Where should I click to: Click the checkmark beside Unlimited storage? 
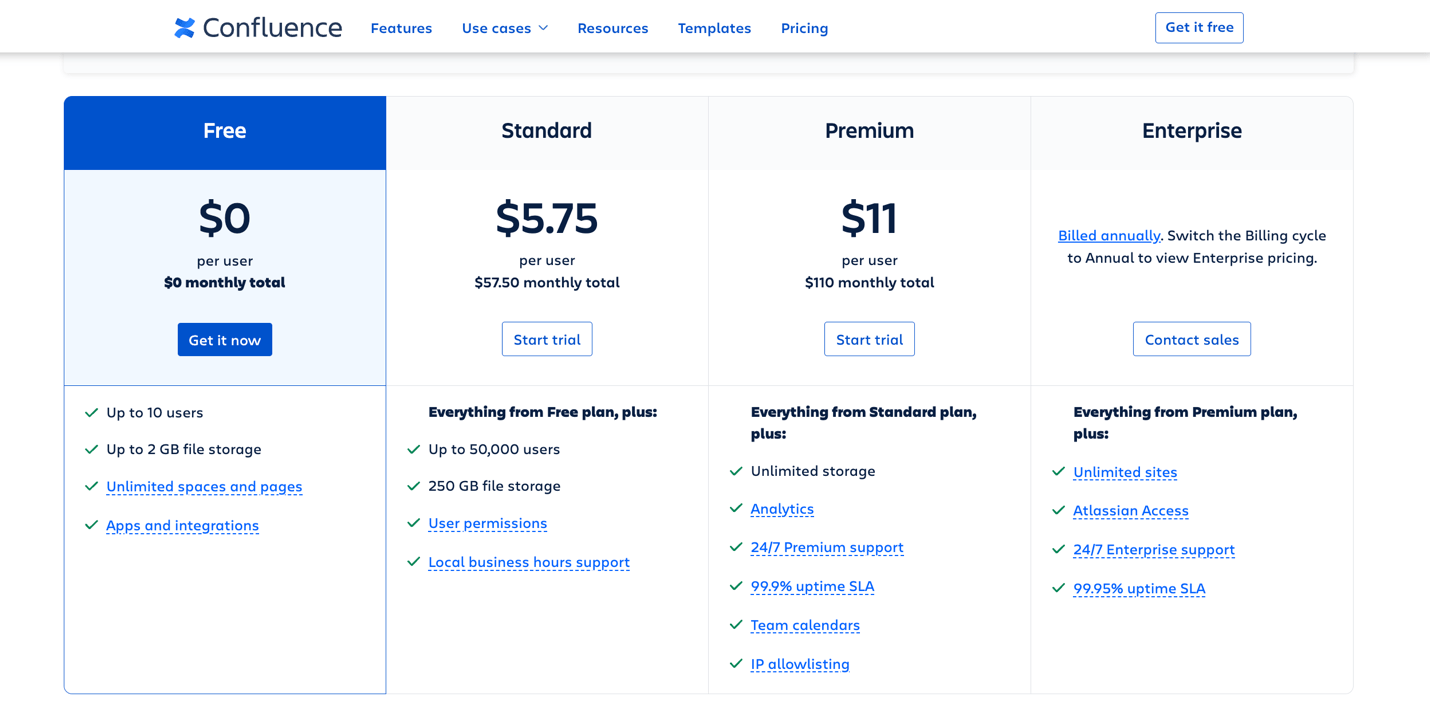coord(735,470)
